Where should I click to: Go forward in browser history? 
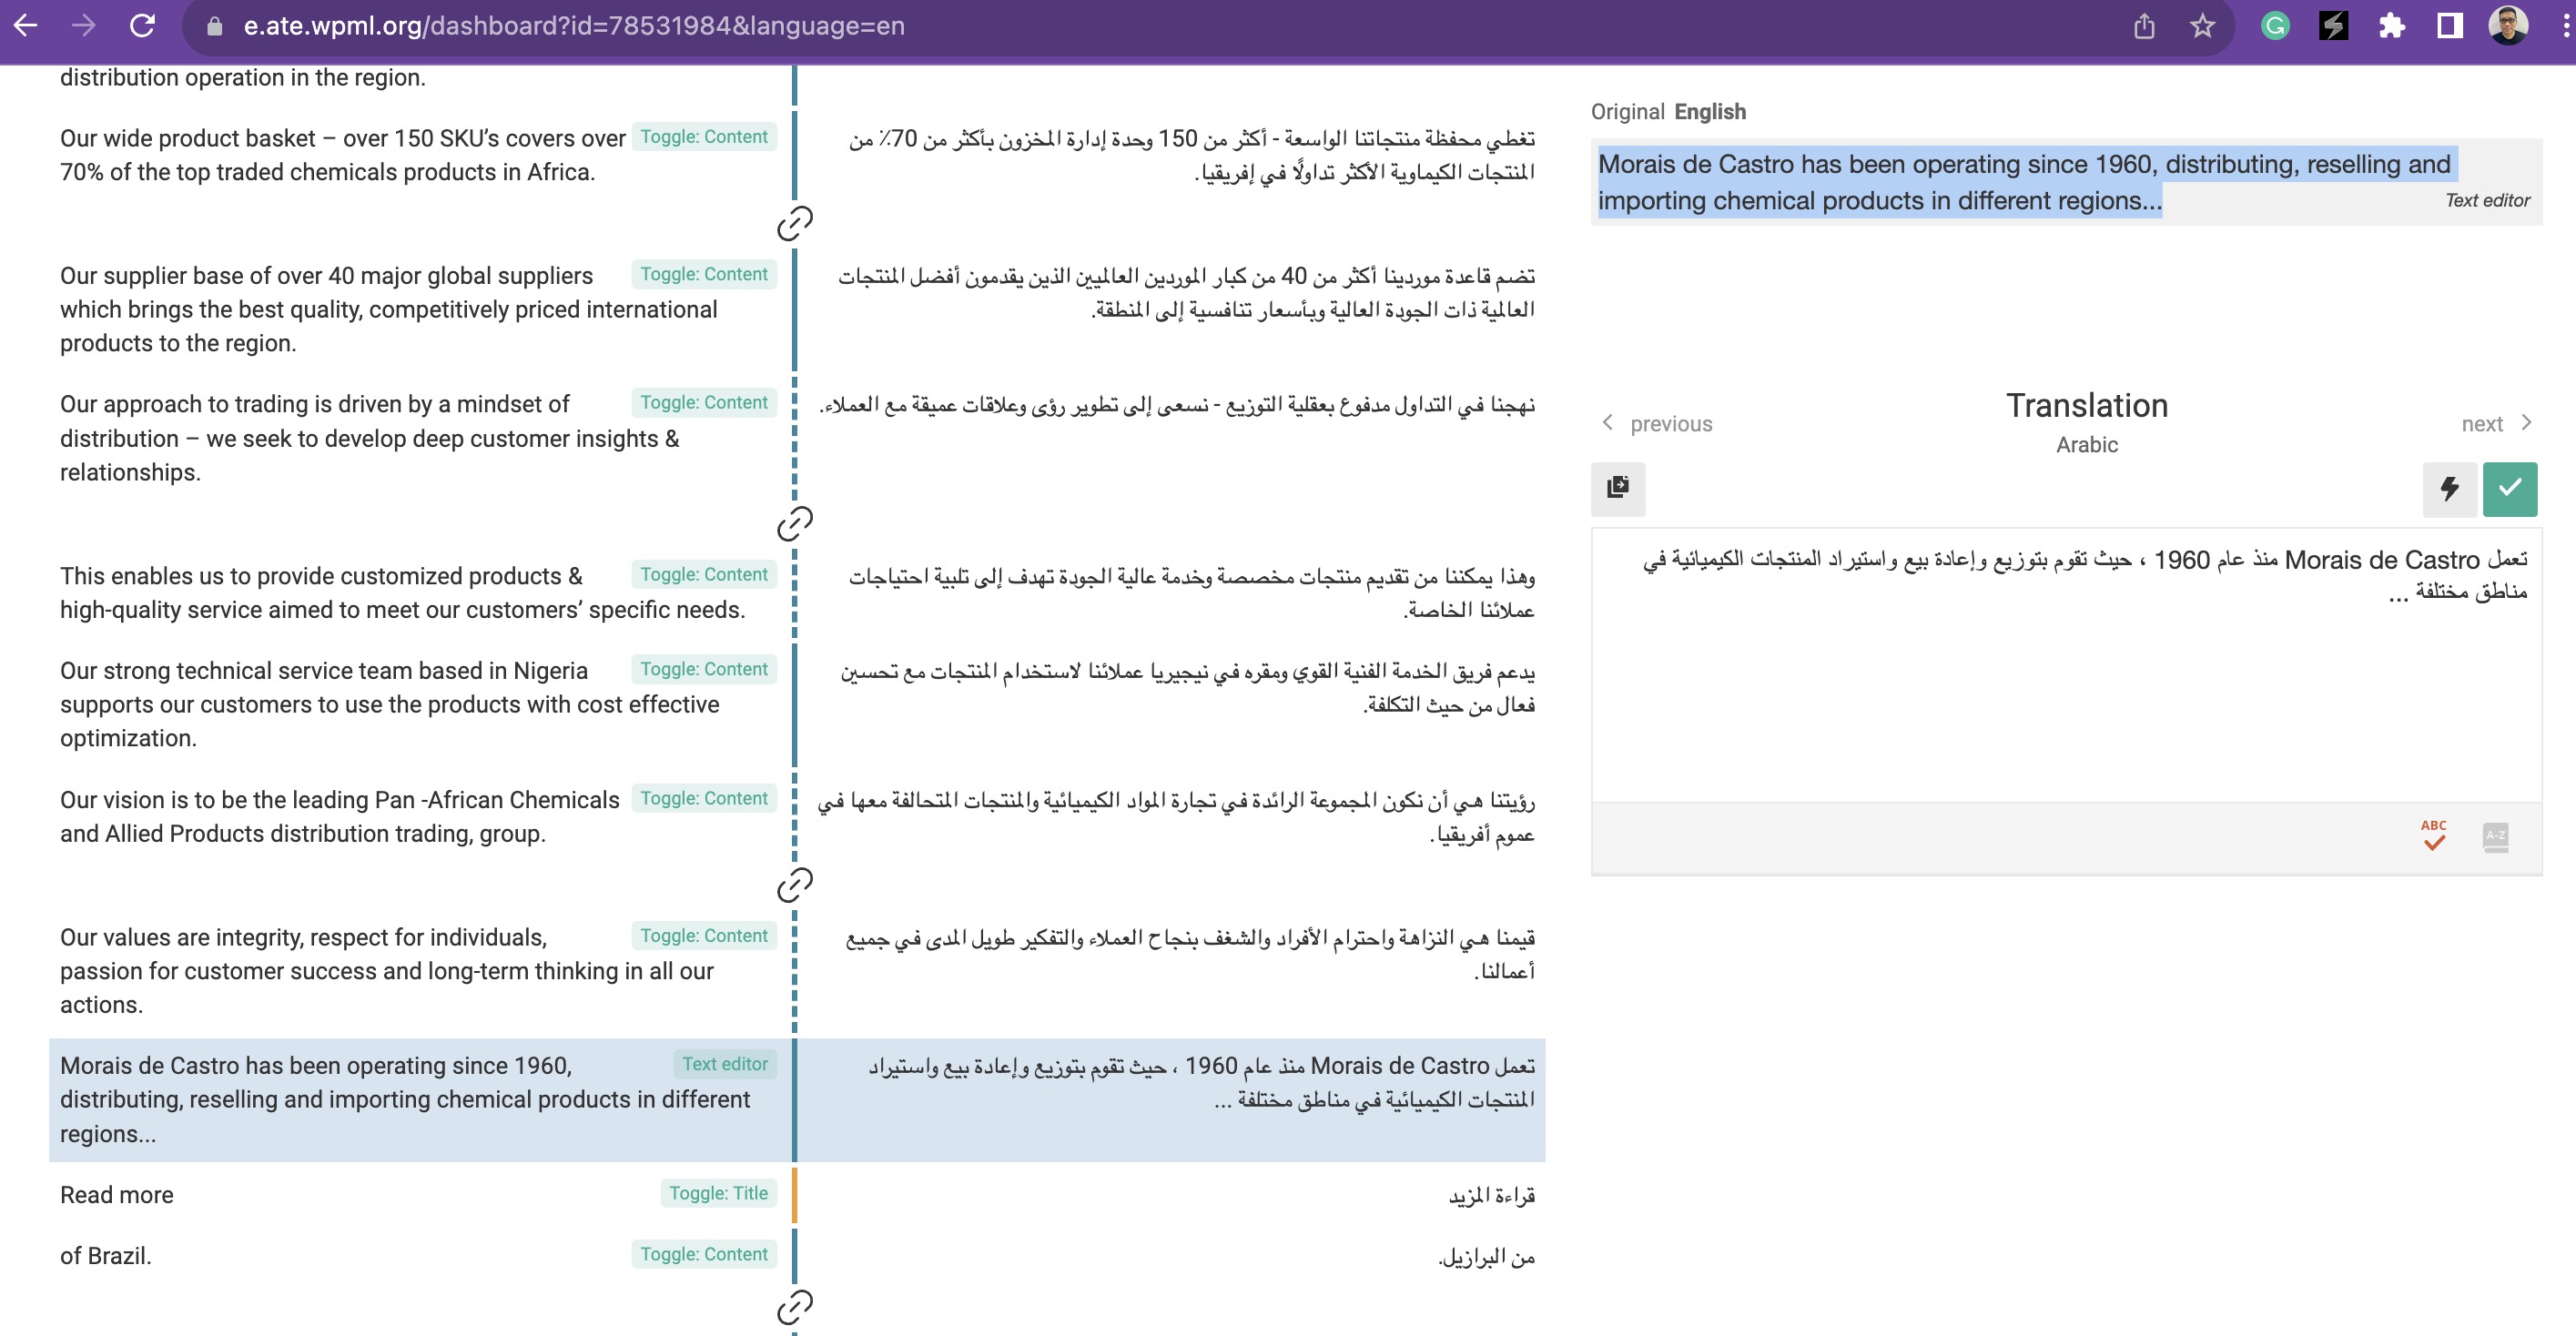point(84,26)
